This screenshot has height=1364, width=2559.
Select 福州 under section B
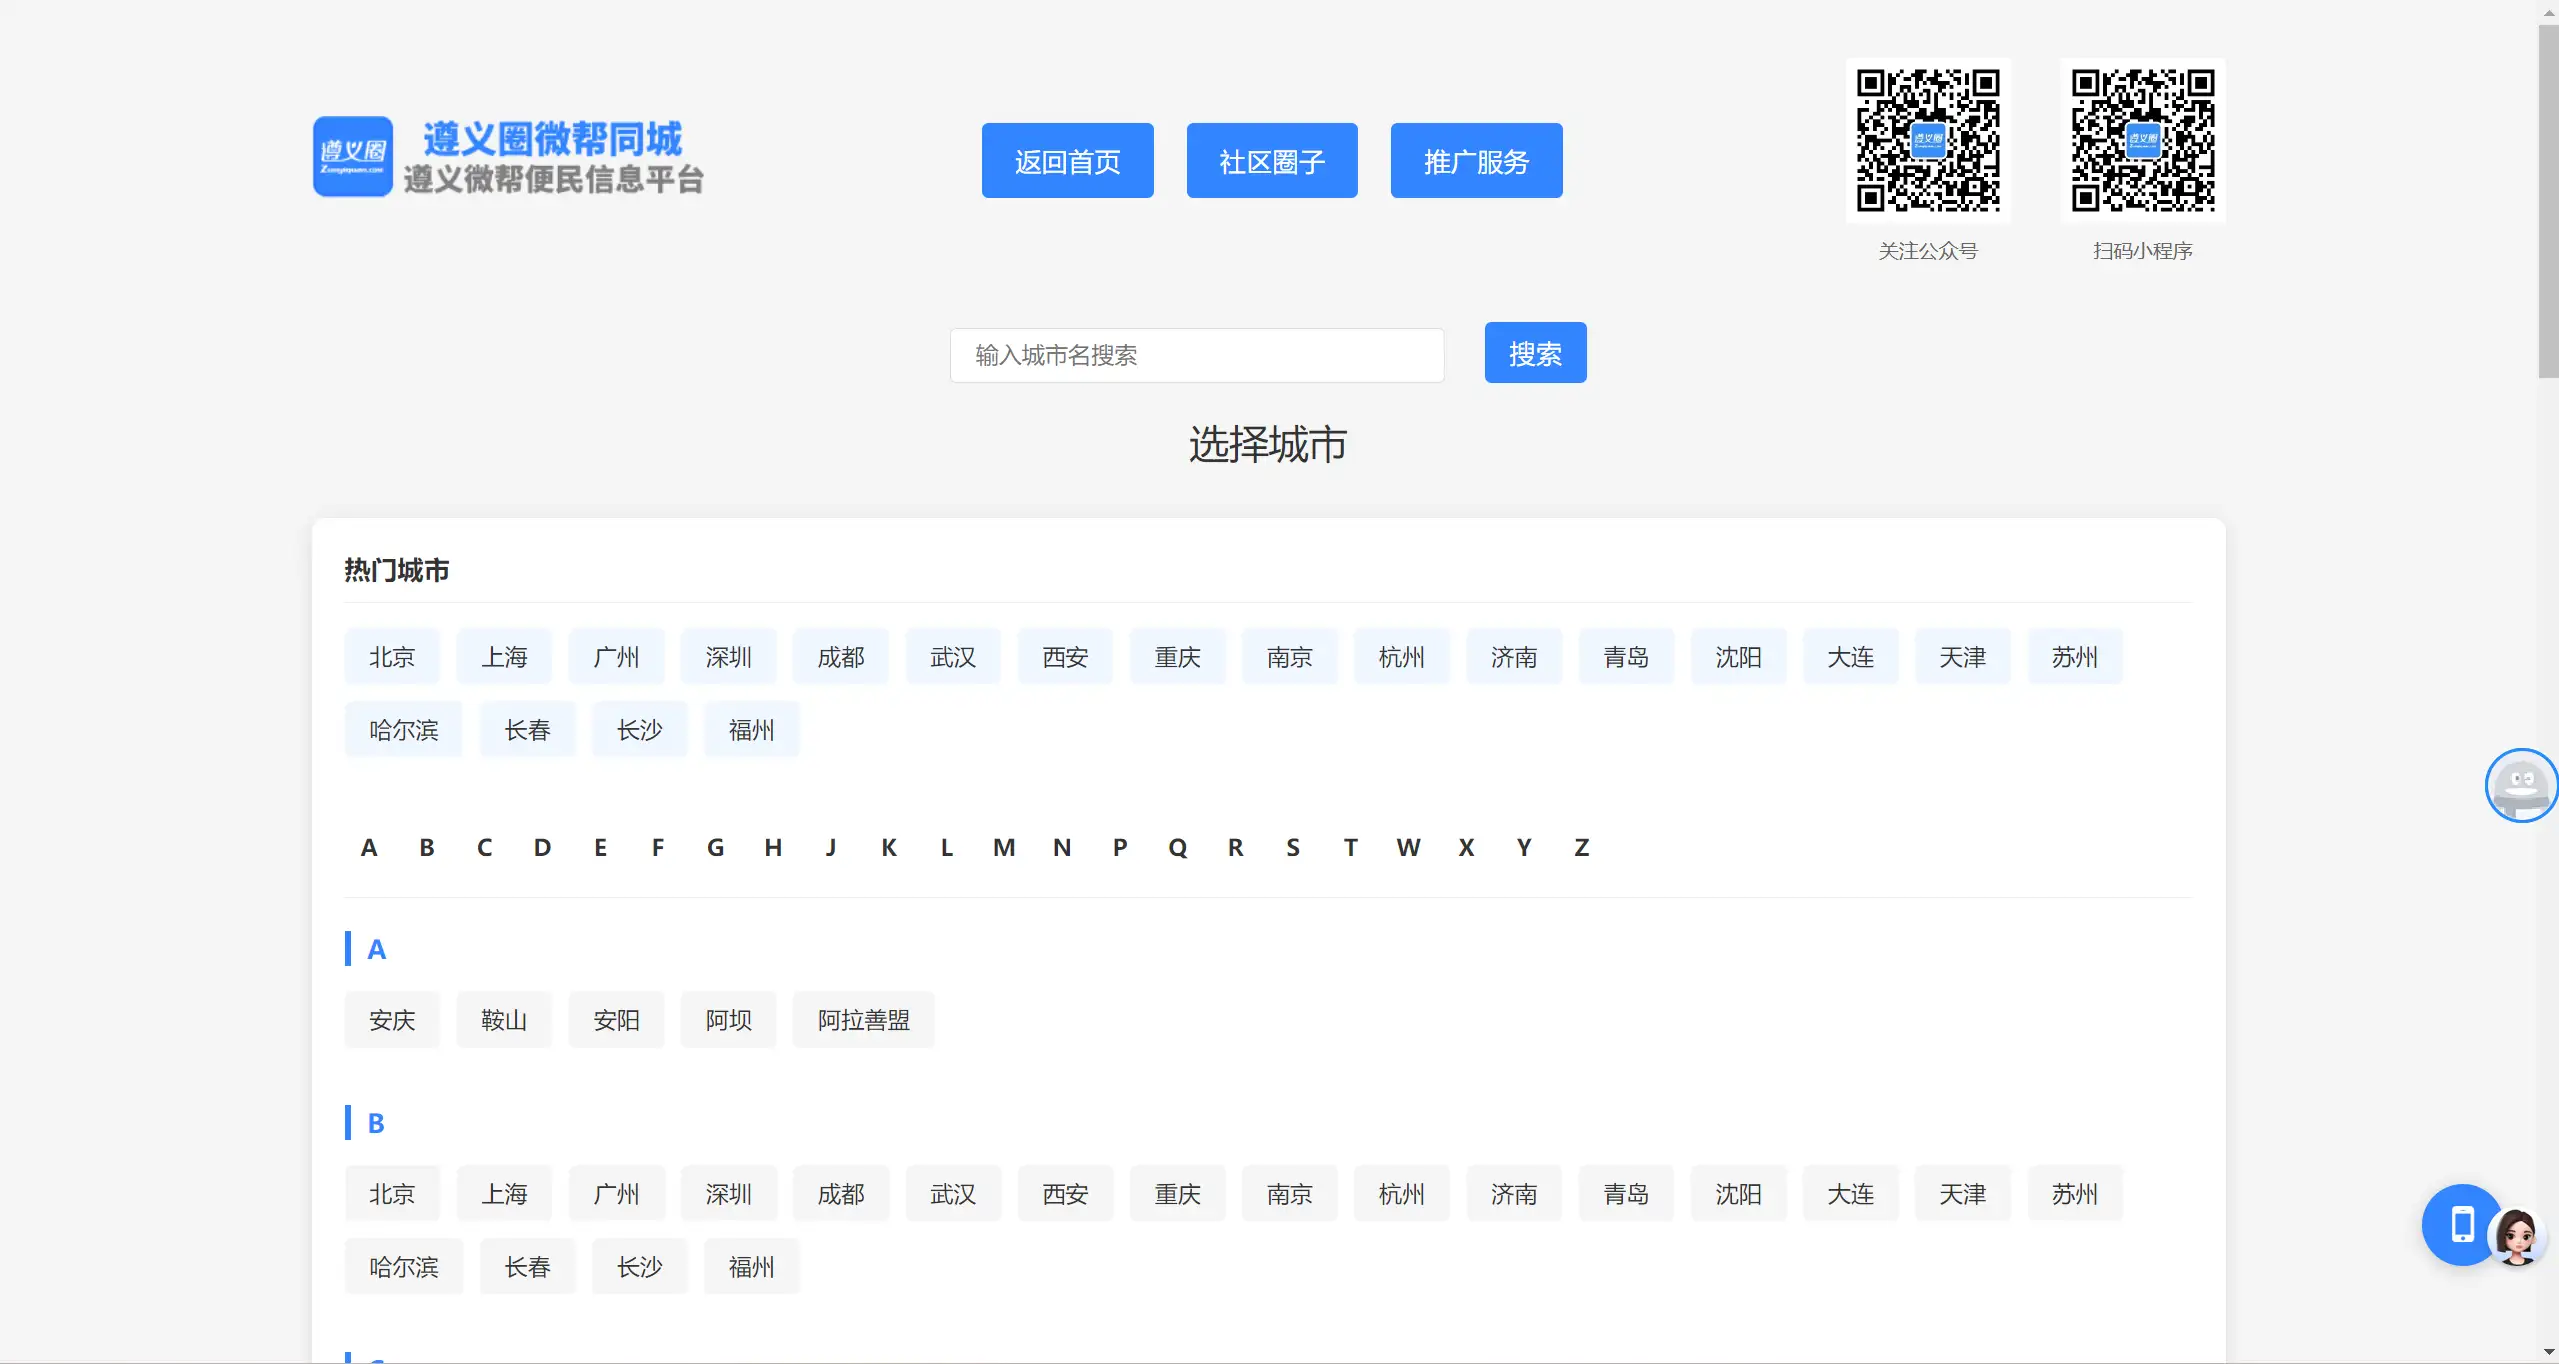[x=752, y=1266]
